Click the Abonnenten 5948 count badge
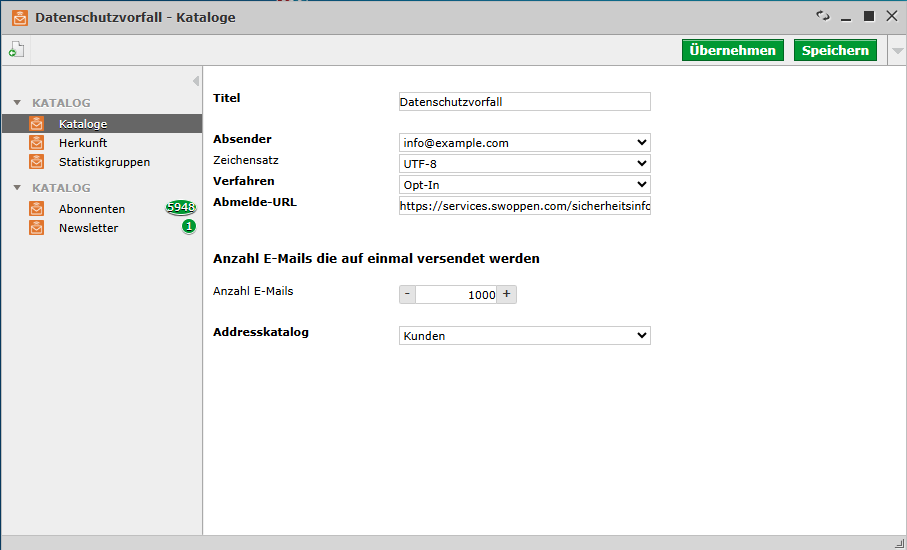Viewport: 907px width, 550px height. [180, 208]
